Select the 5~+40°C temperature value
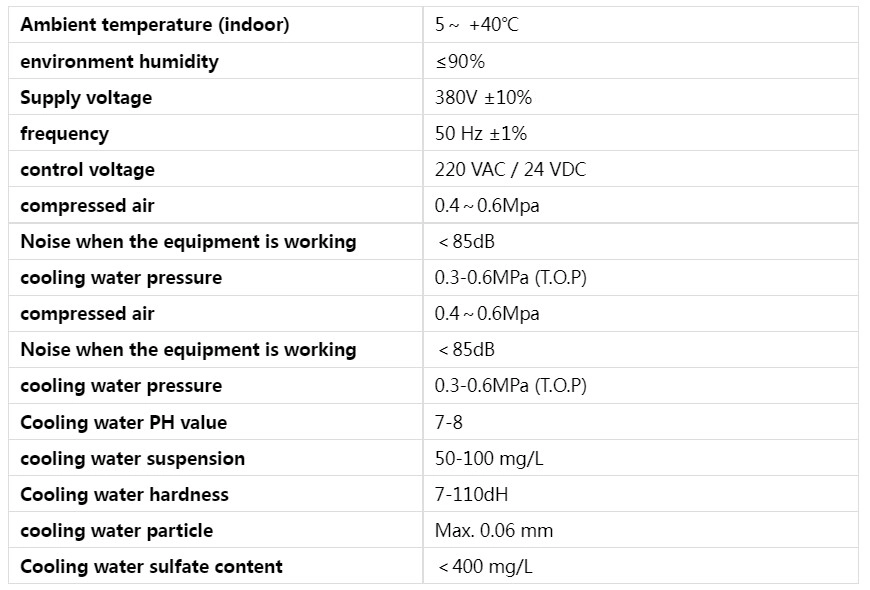The height and width of the screenshot is (590, 870). coord(477,25)
